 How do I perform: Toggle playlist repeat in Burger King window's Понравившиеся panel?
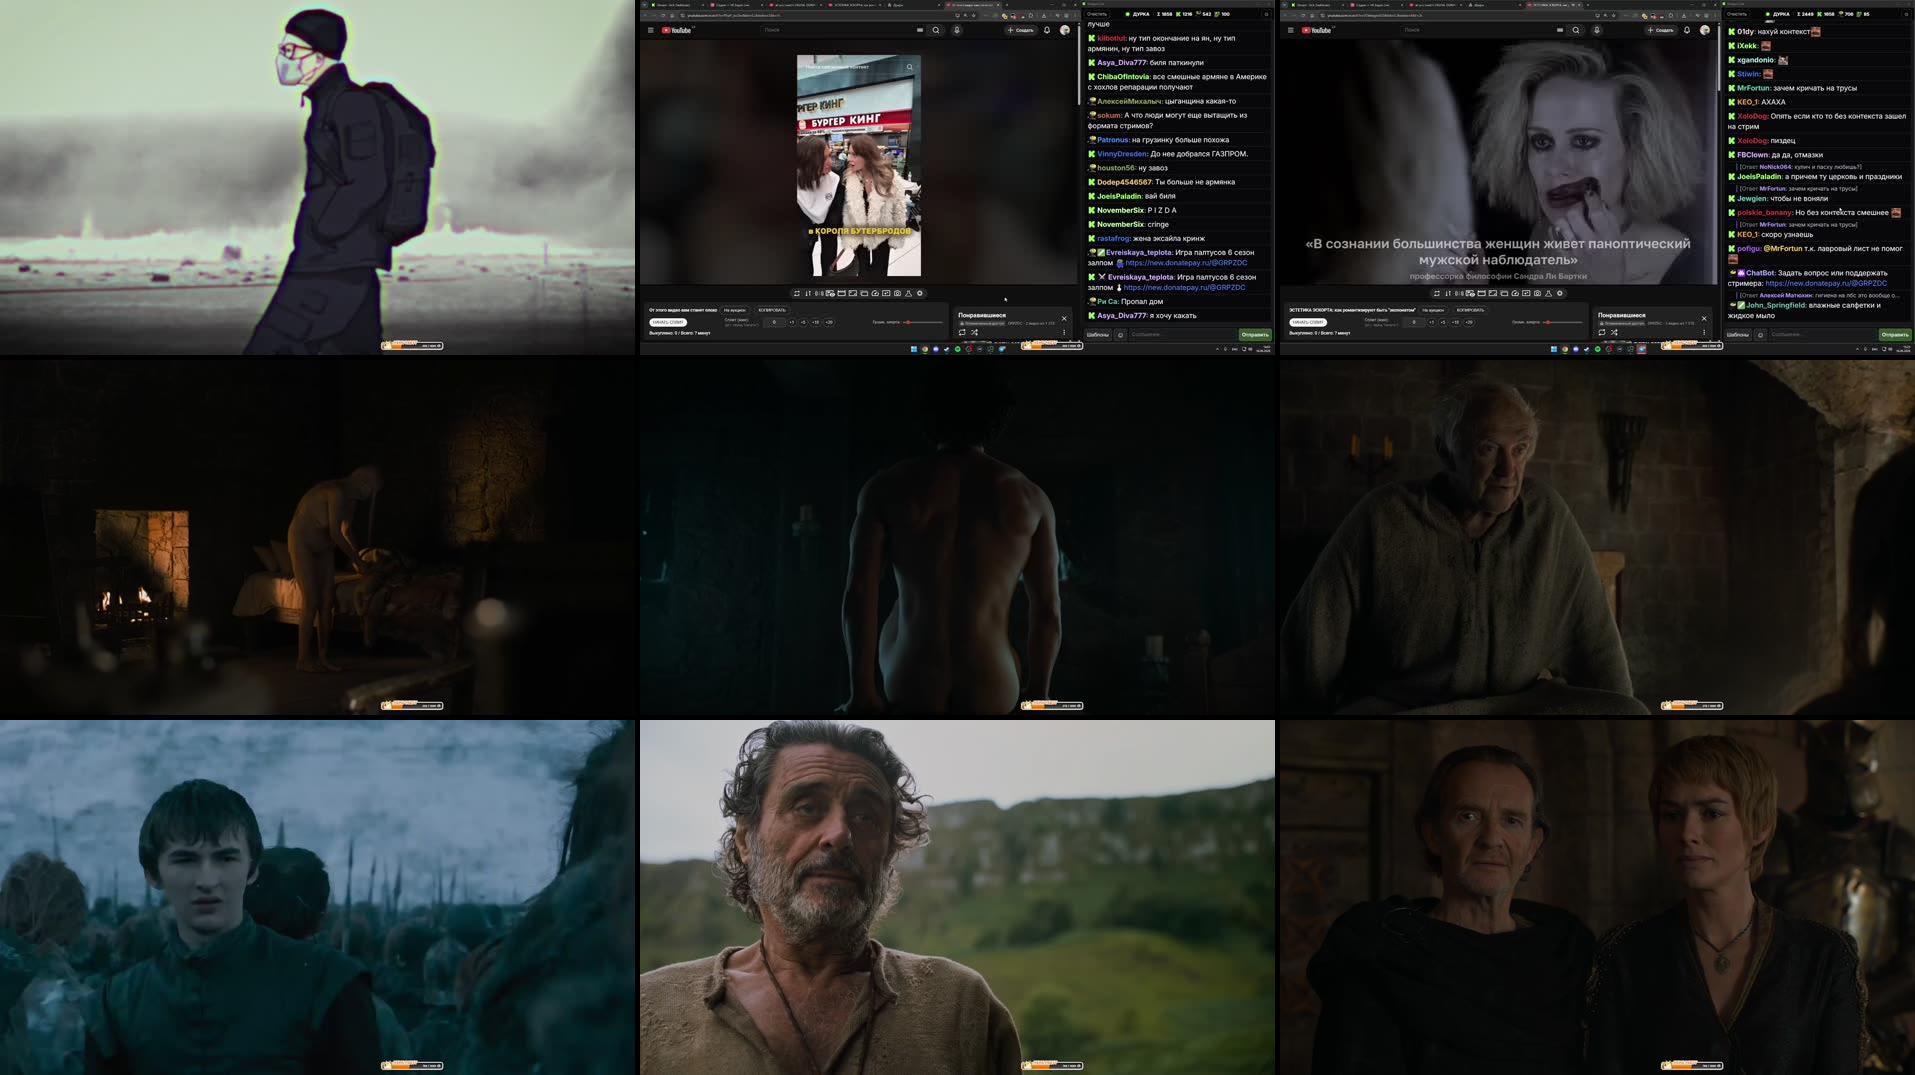[962, 332]
